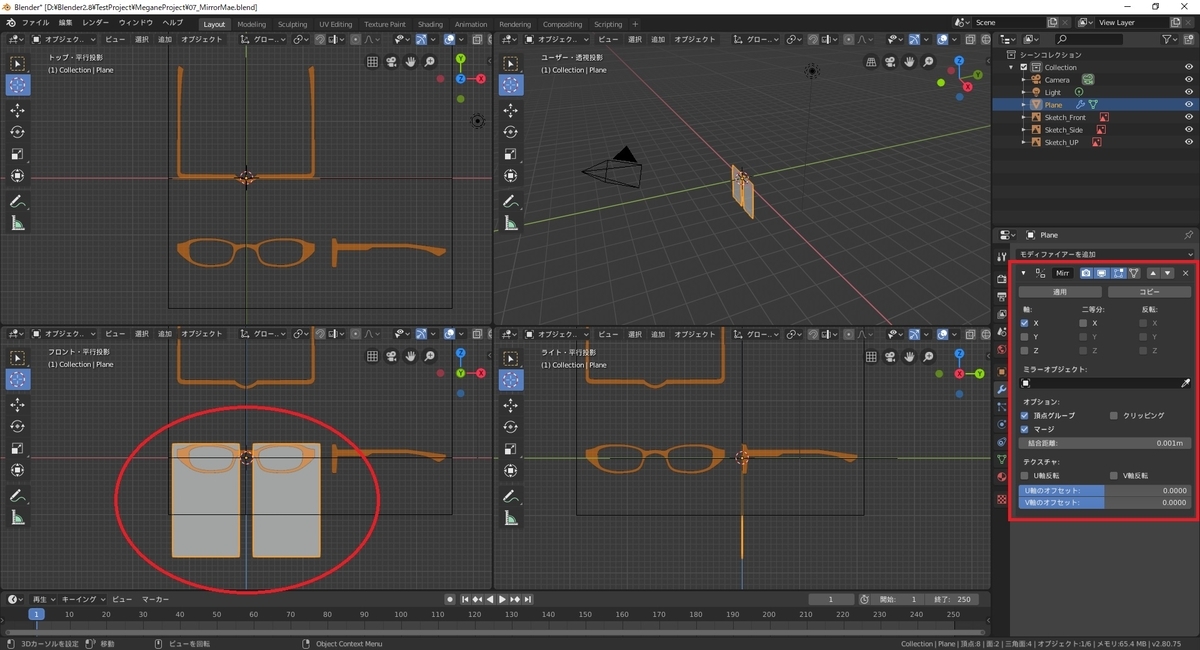Enable the U軸反転 checkbox
This screenshot has width=1200, height=650.
click(x=1024, y=476)
